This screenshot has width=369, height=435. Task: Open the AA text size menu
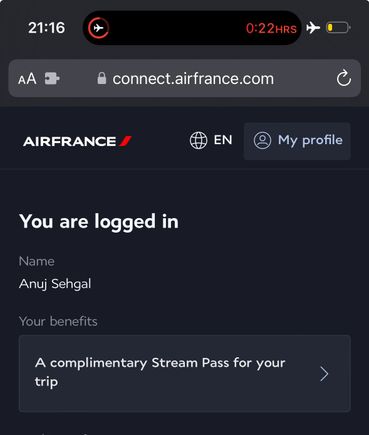(27, 79)
